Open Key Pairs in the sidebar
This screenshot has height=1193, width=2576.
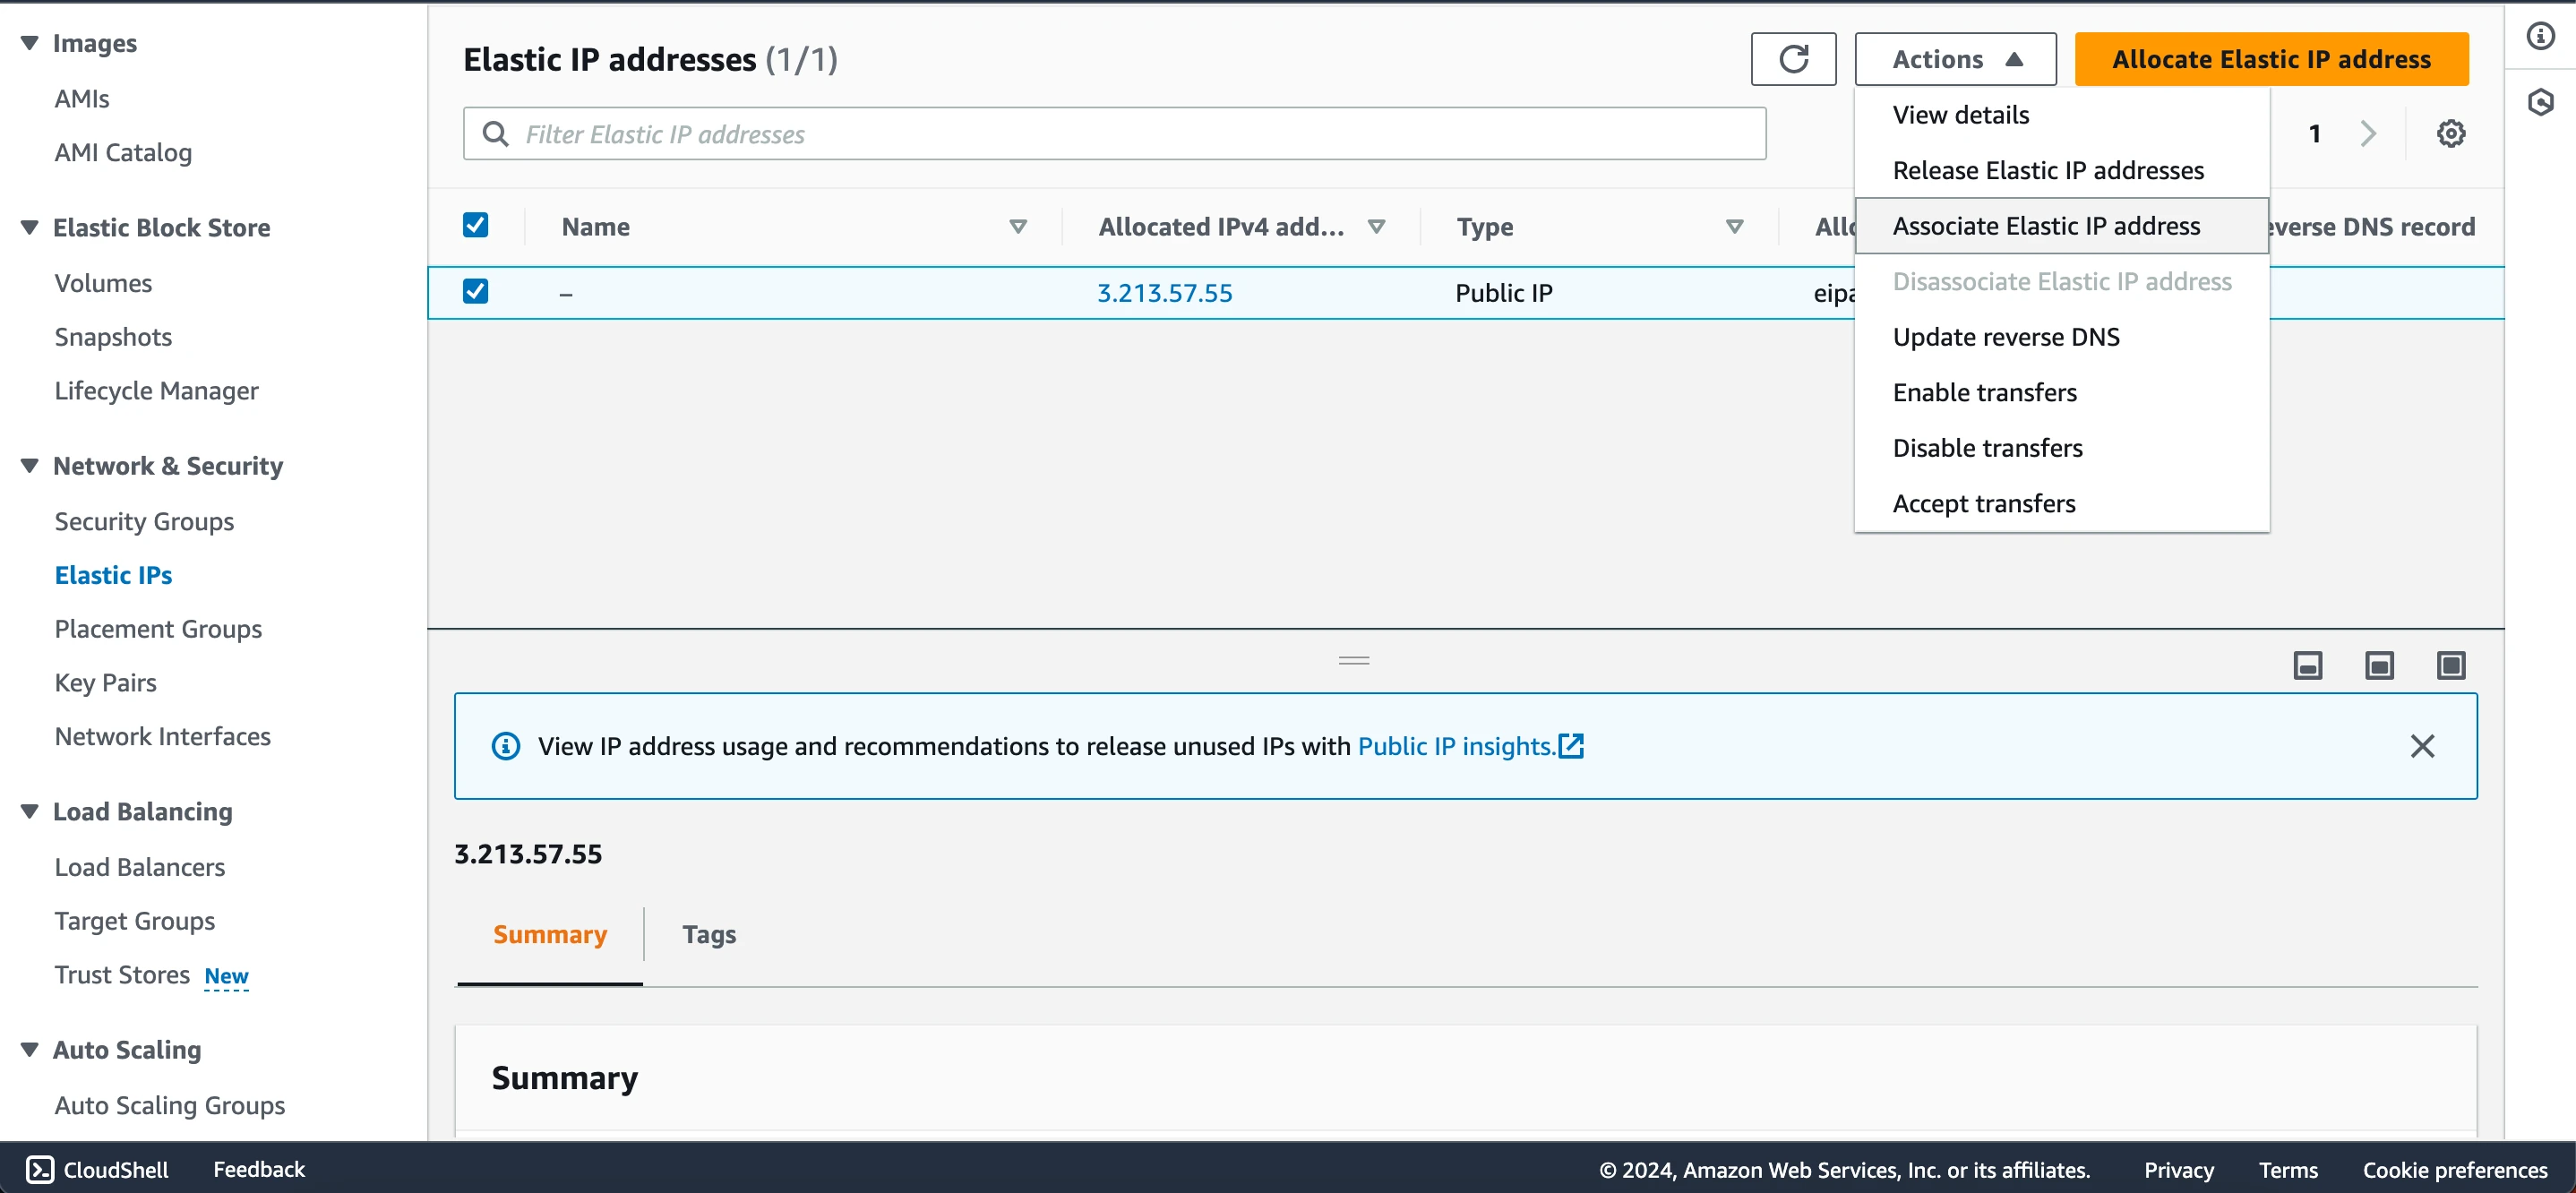pos(105,683)
